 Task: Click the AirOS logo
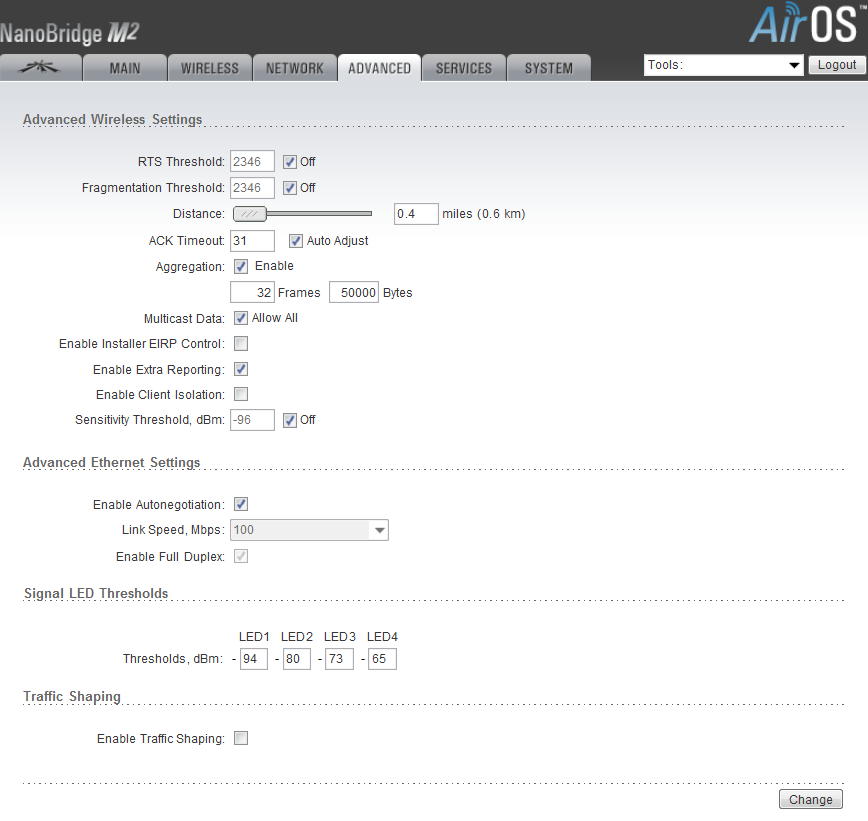coord(807,23)
